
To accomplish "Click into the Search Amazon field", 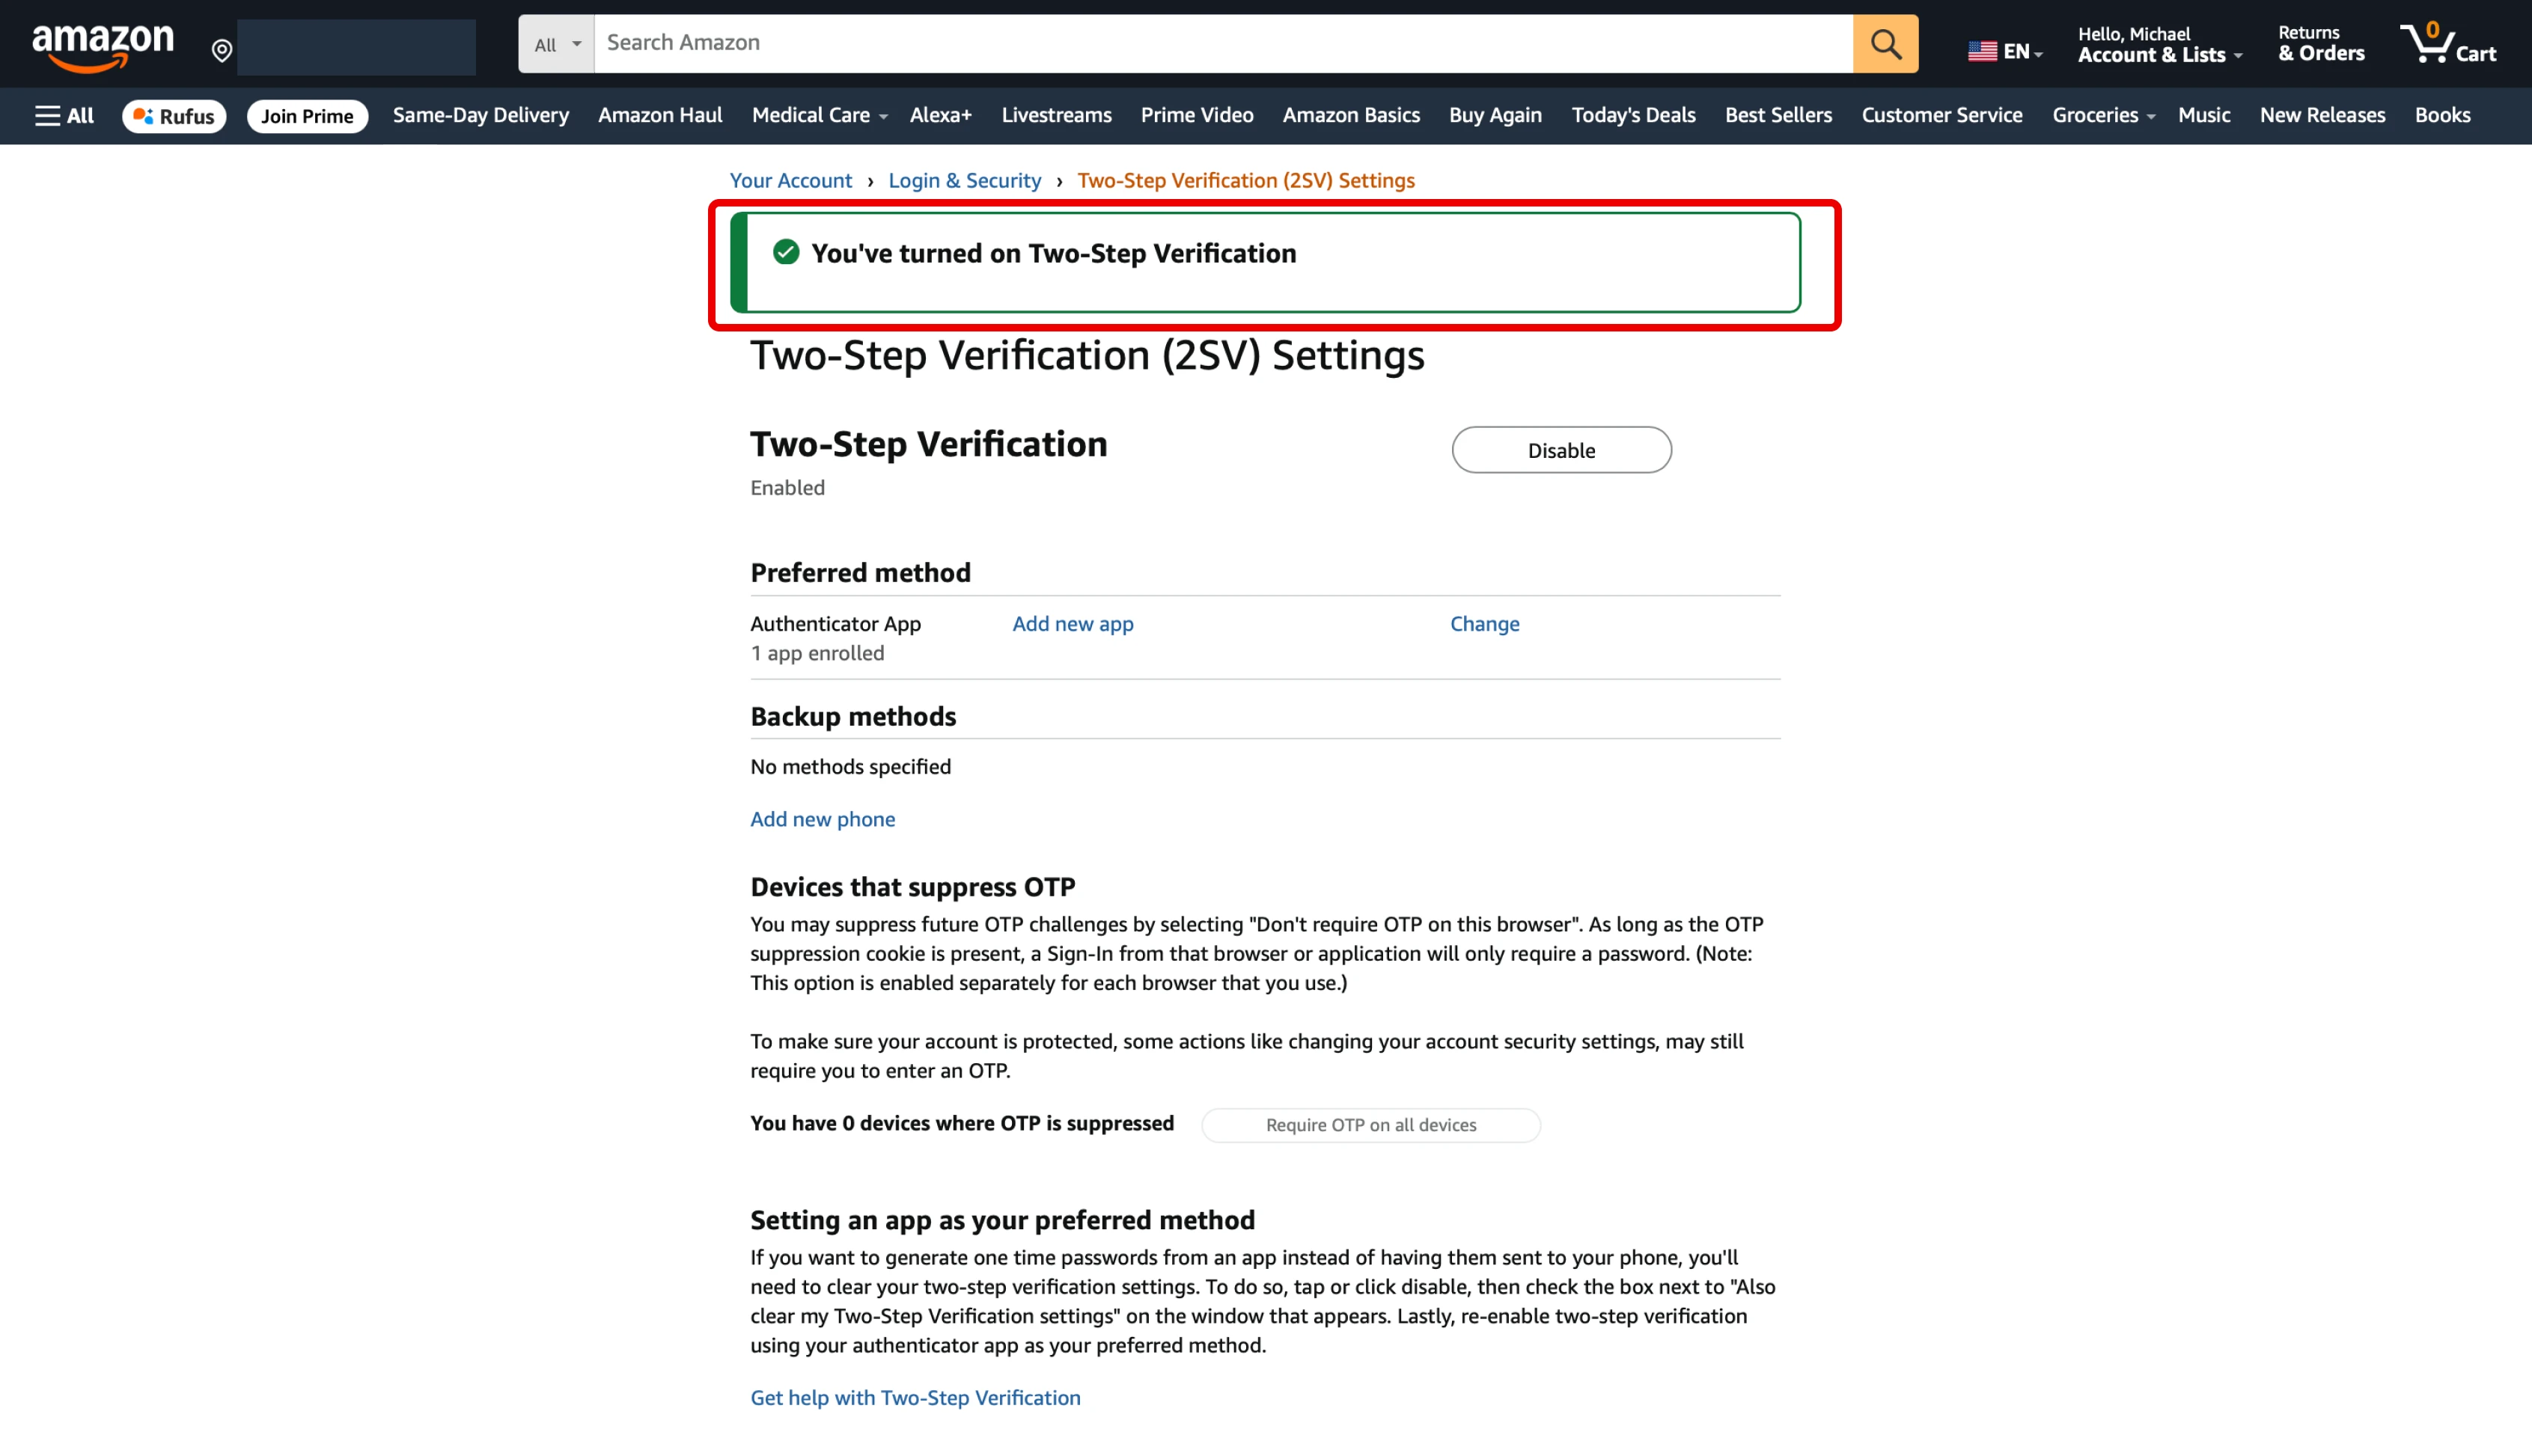I will coord(1222,43).
